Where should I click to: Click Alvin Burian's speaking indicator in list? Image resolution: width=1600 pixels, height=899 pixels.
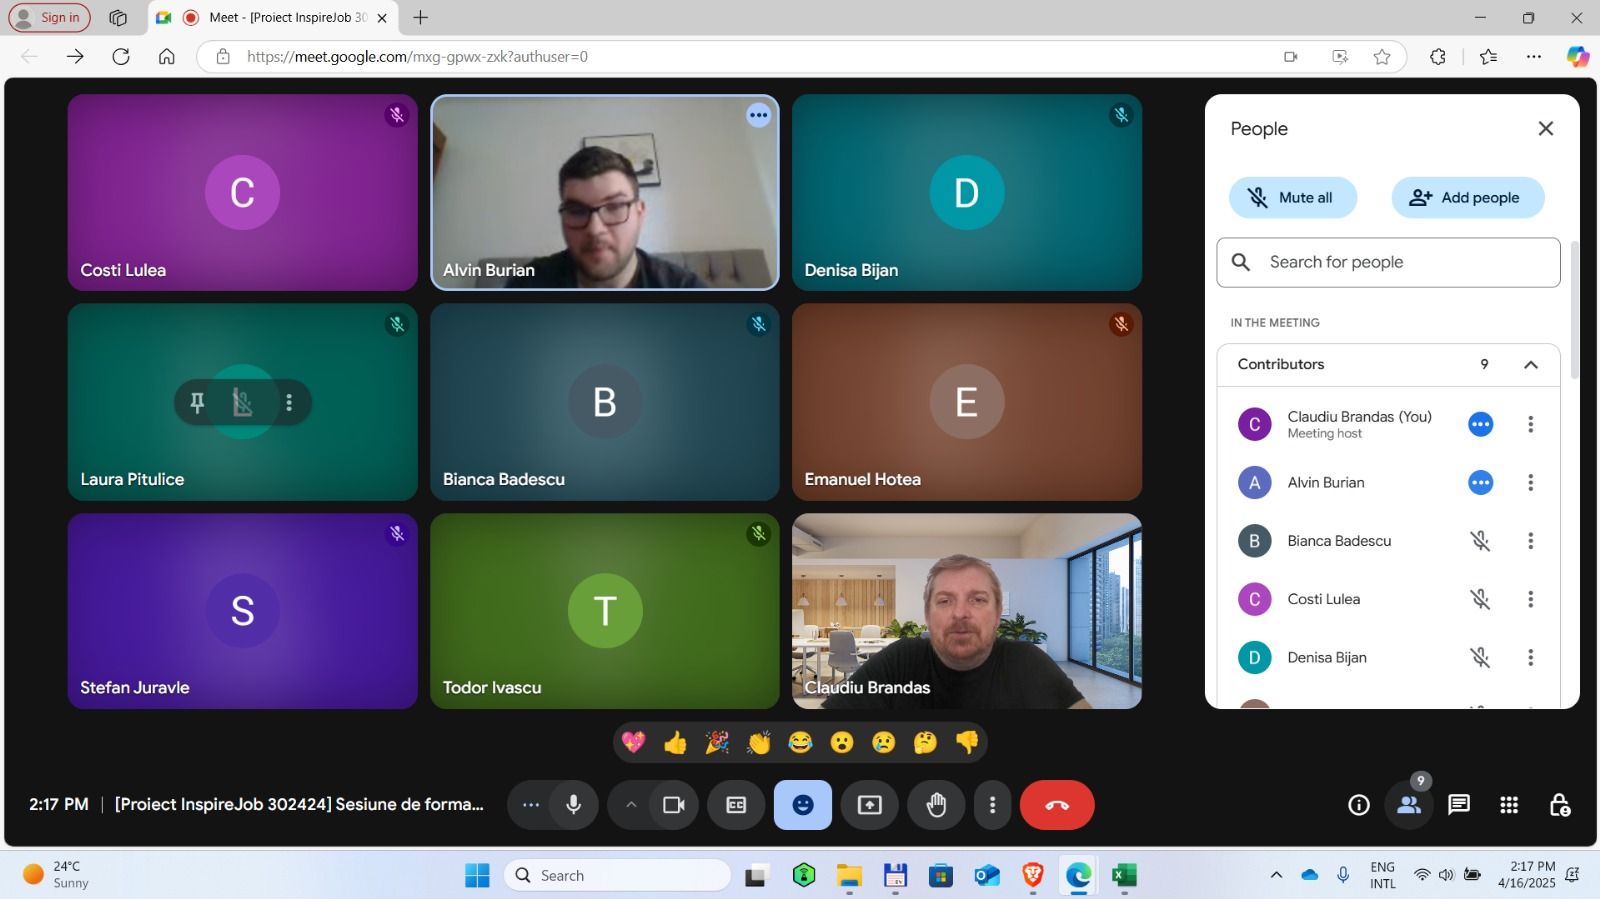[x=1480, y=483]
